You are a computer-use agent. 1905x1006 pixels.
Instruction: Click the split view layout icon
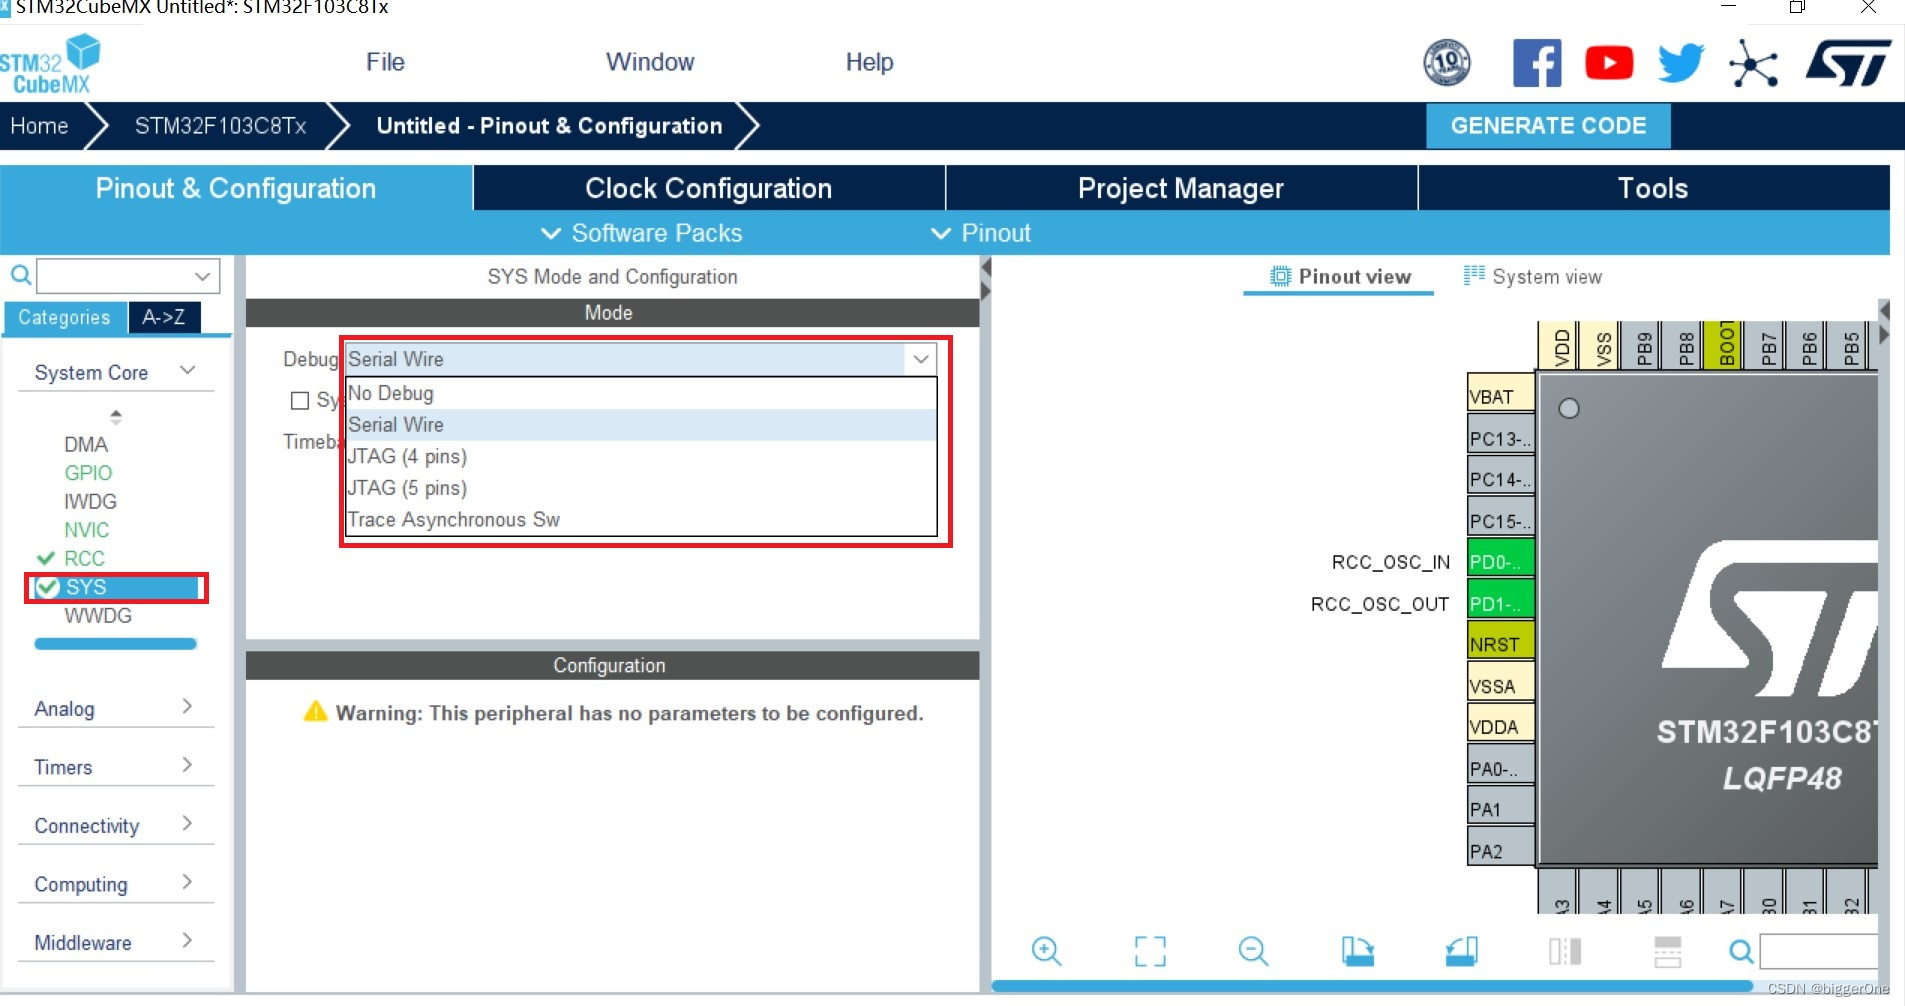click(x=1565, y=950)
